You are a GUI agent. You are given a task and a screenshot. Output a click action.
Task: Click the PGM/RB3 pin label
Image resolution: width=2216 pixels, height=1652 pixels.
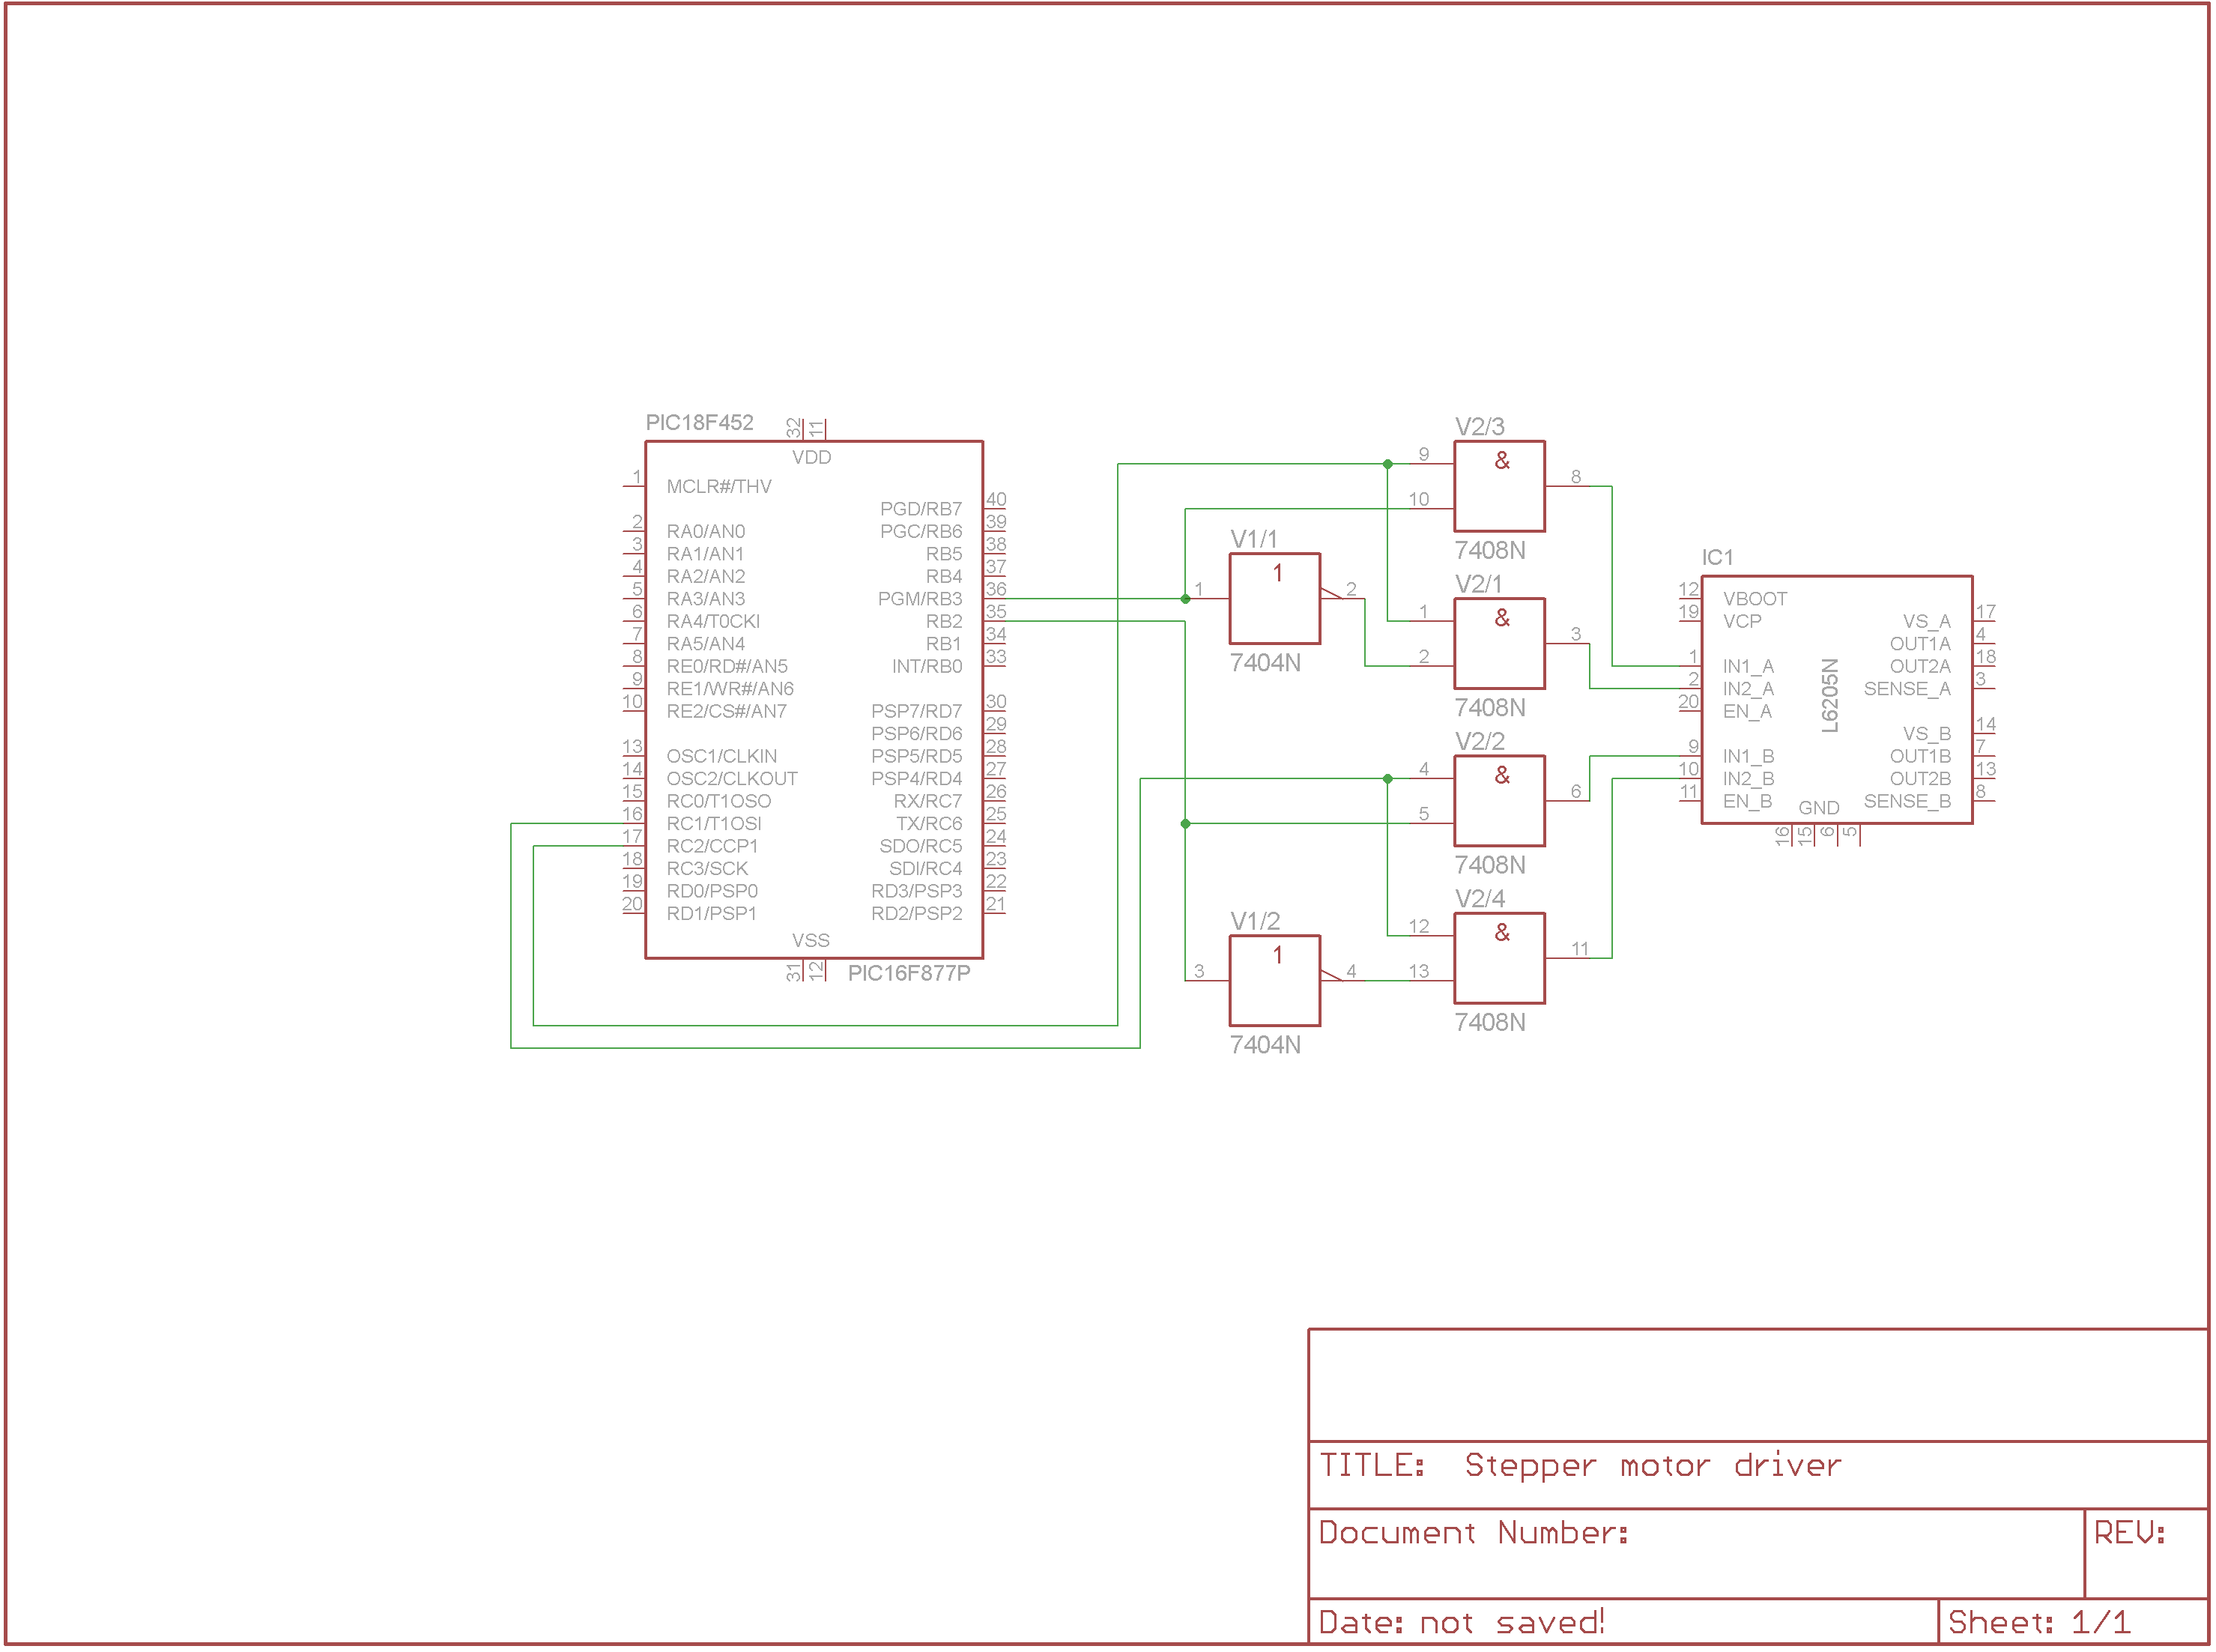point(920,600)
